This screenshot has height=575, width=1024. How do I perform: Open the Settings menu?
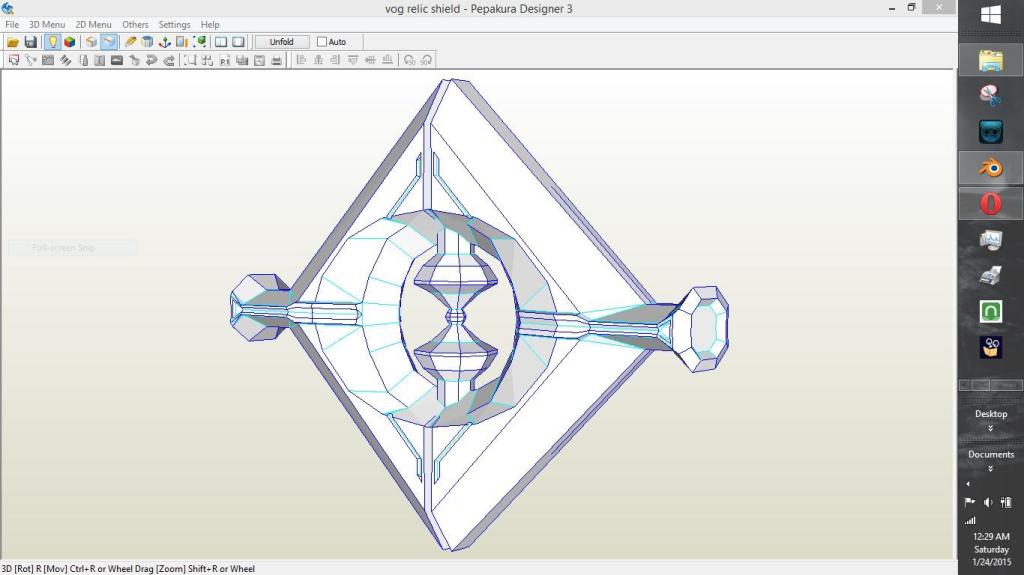174,24
